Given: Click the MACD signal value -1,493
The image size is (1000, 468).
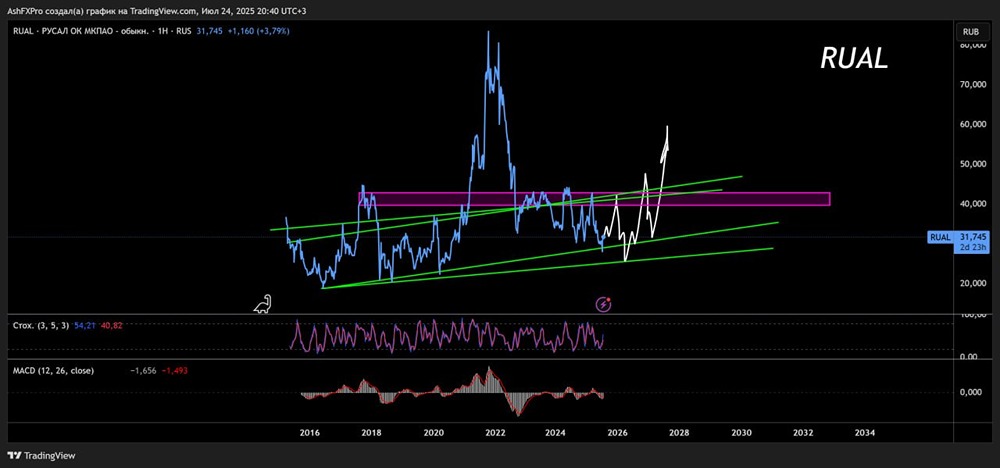Looking at the screenshot, I should [x=174, y=370].
